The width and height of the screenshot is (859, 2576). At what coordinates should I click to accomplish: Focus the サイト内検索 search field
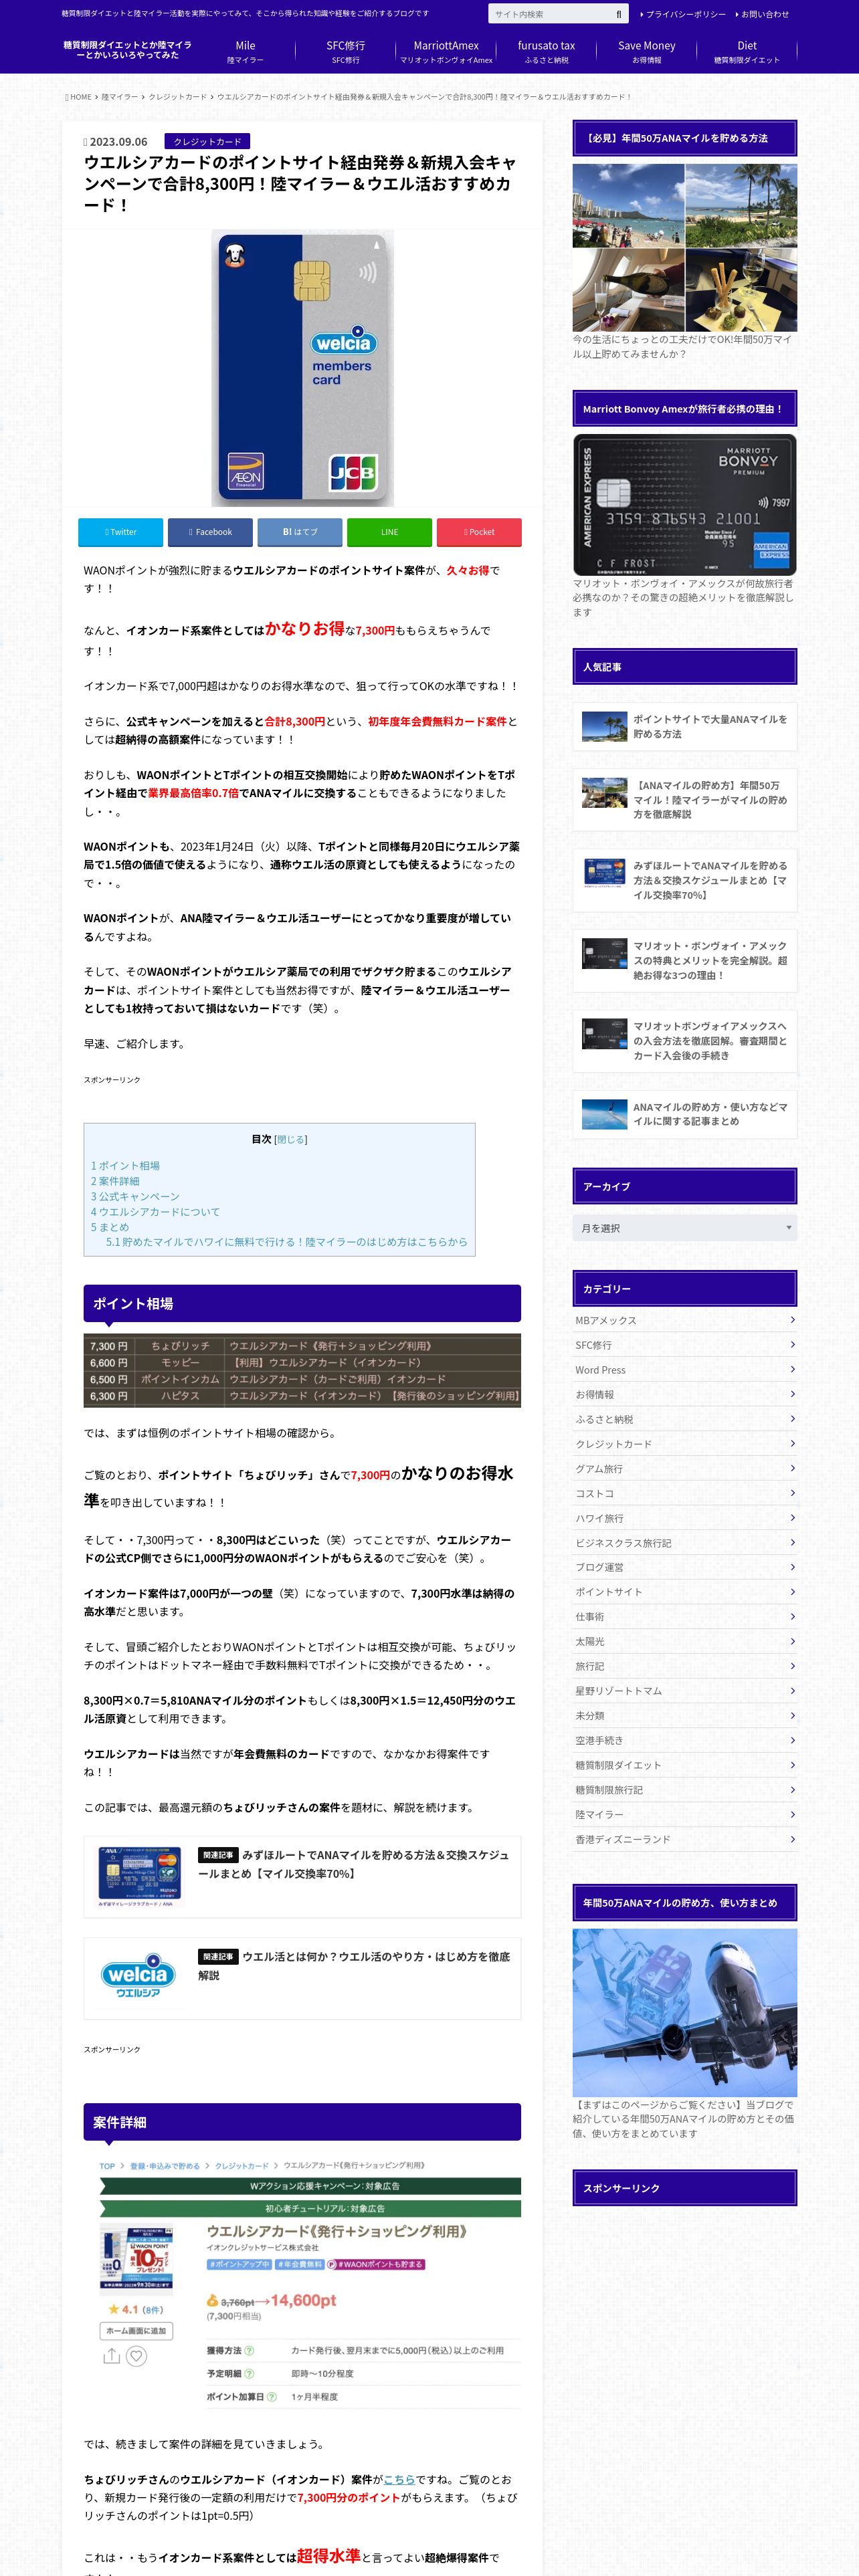550,14
